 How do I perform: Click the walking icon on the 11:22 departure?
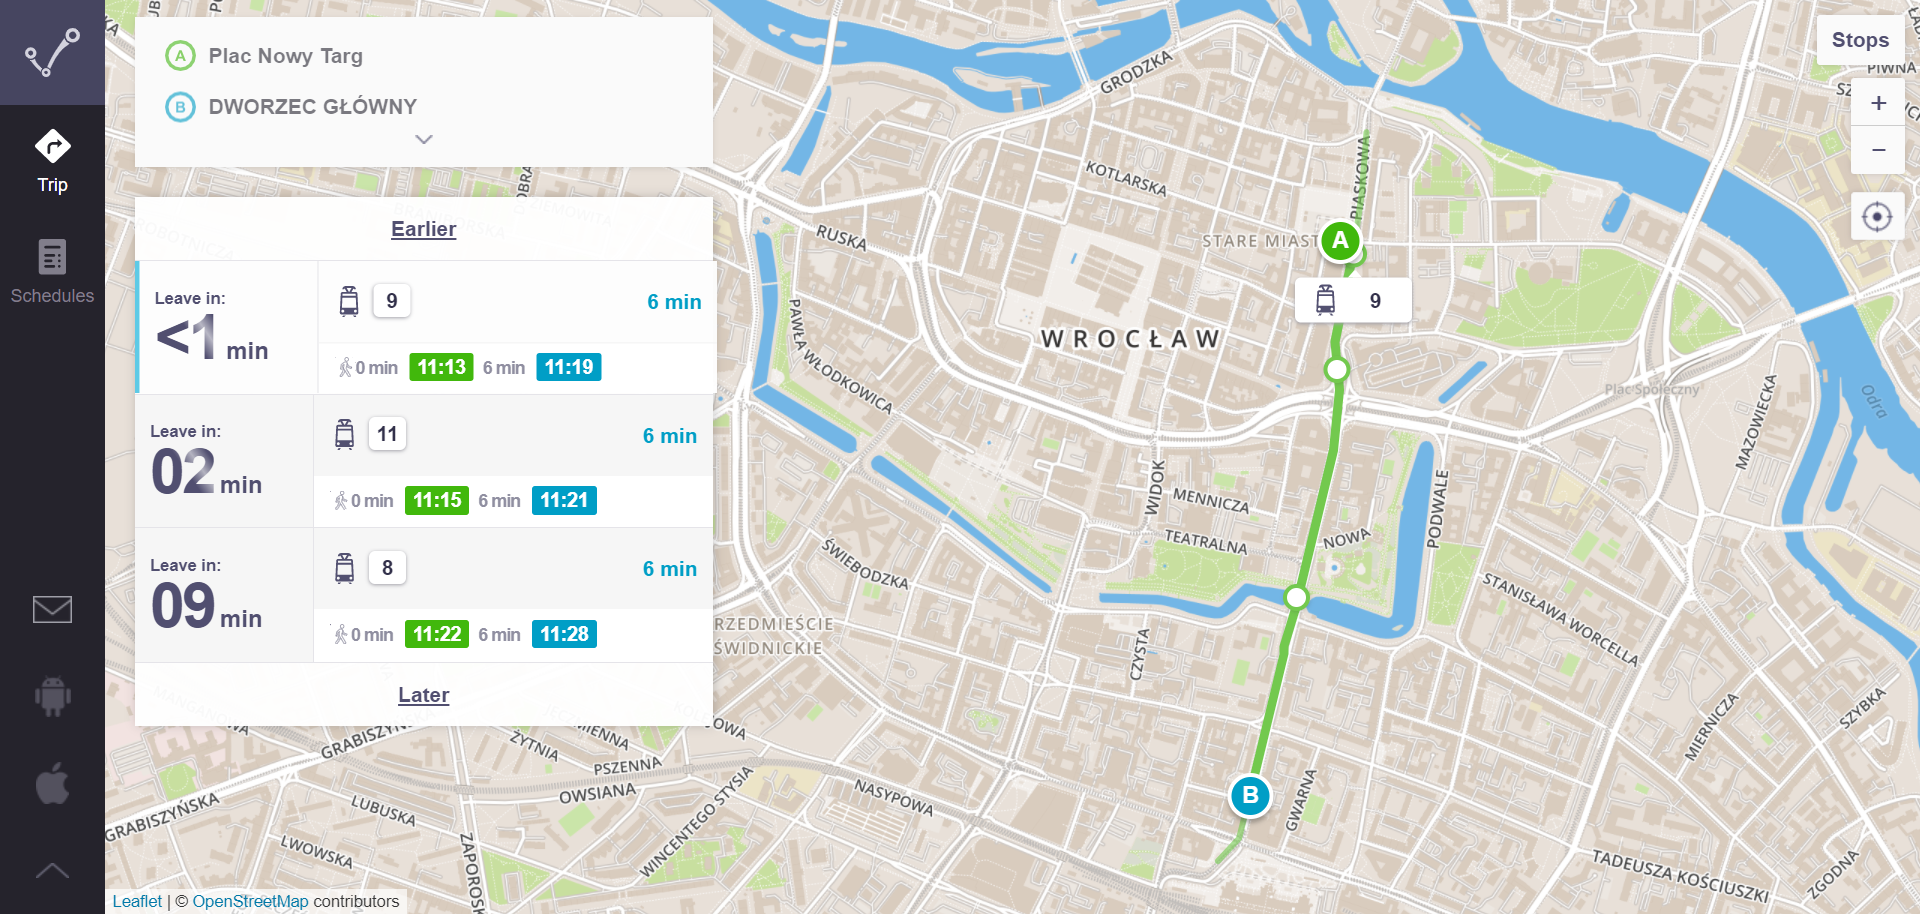pos(344,633)
